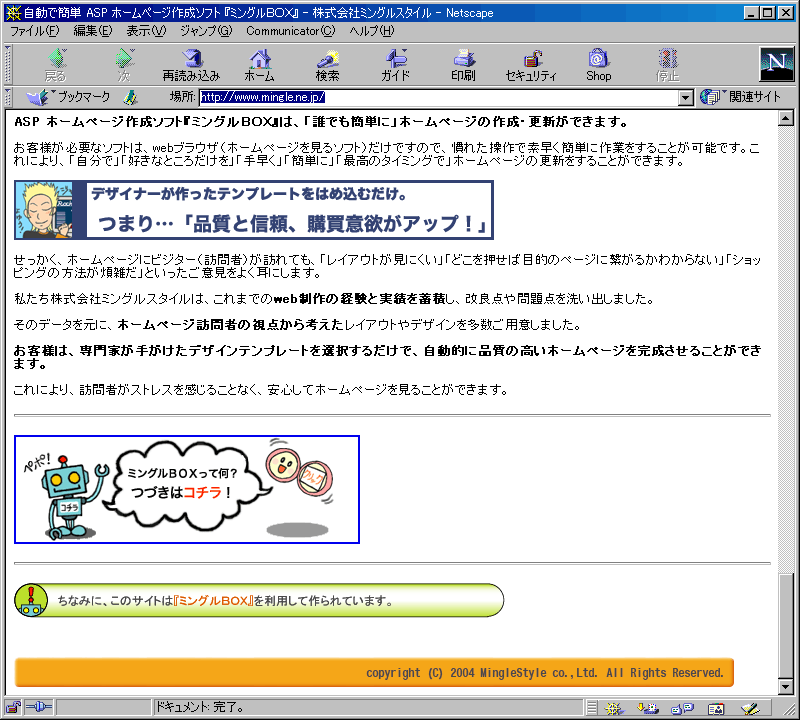Collapse the navigation toolbar using its left grip
Screen dimensions: 800x720
8,65
